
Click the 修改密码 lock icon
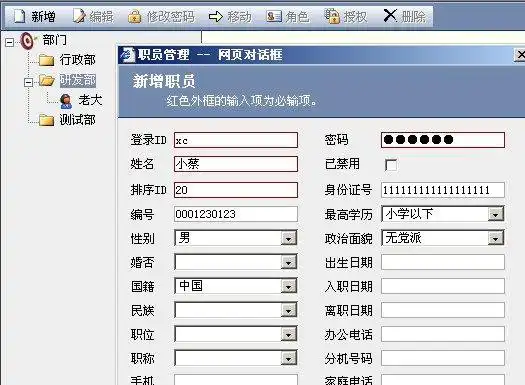click(x=135, y=16)
